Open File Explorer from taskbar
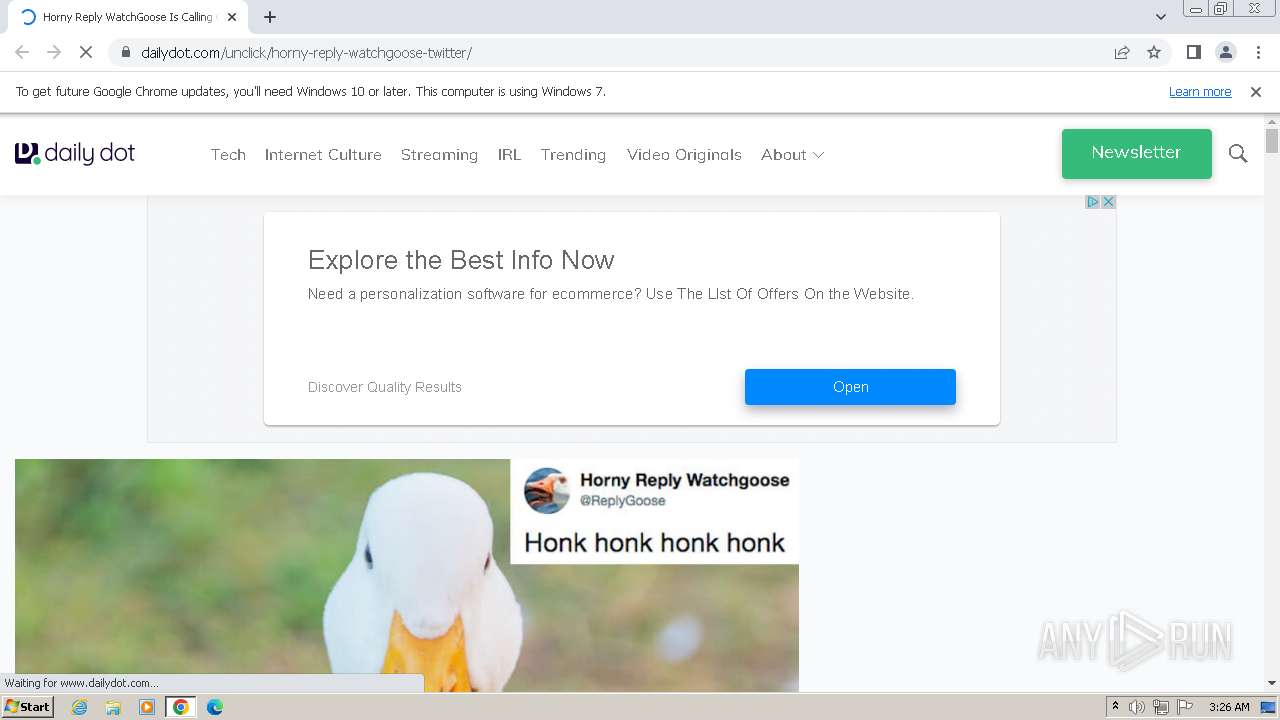The image size is (1280, 720). (x=113, y=707)
